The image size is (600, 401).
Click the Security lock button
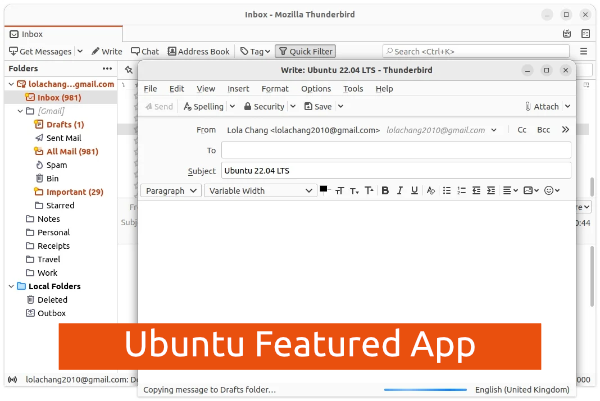pyautogui.click(x=264, y=107)
